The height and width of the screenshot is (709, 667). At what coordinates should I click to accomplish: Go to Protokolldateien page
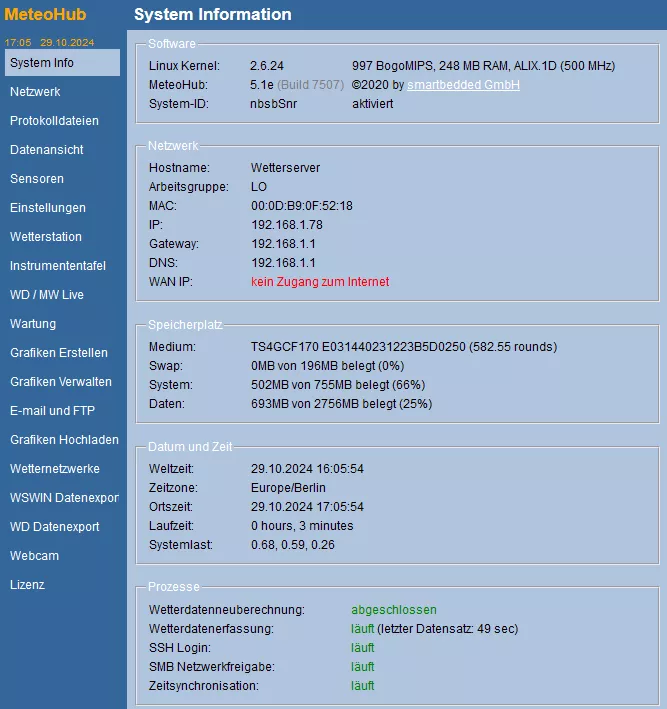click(x=54, y=121)
